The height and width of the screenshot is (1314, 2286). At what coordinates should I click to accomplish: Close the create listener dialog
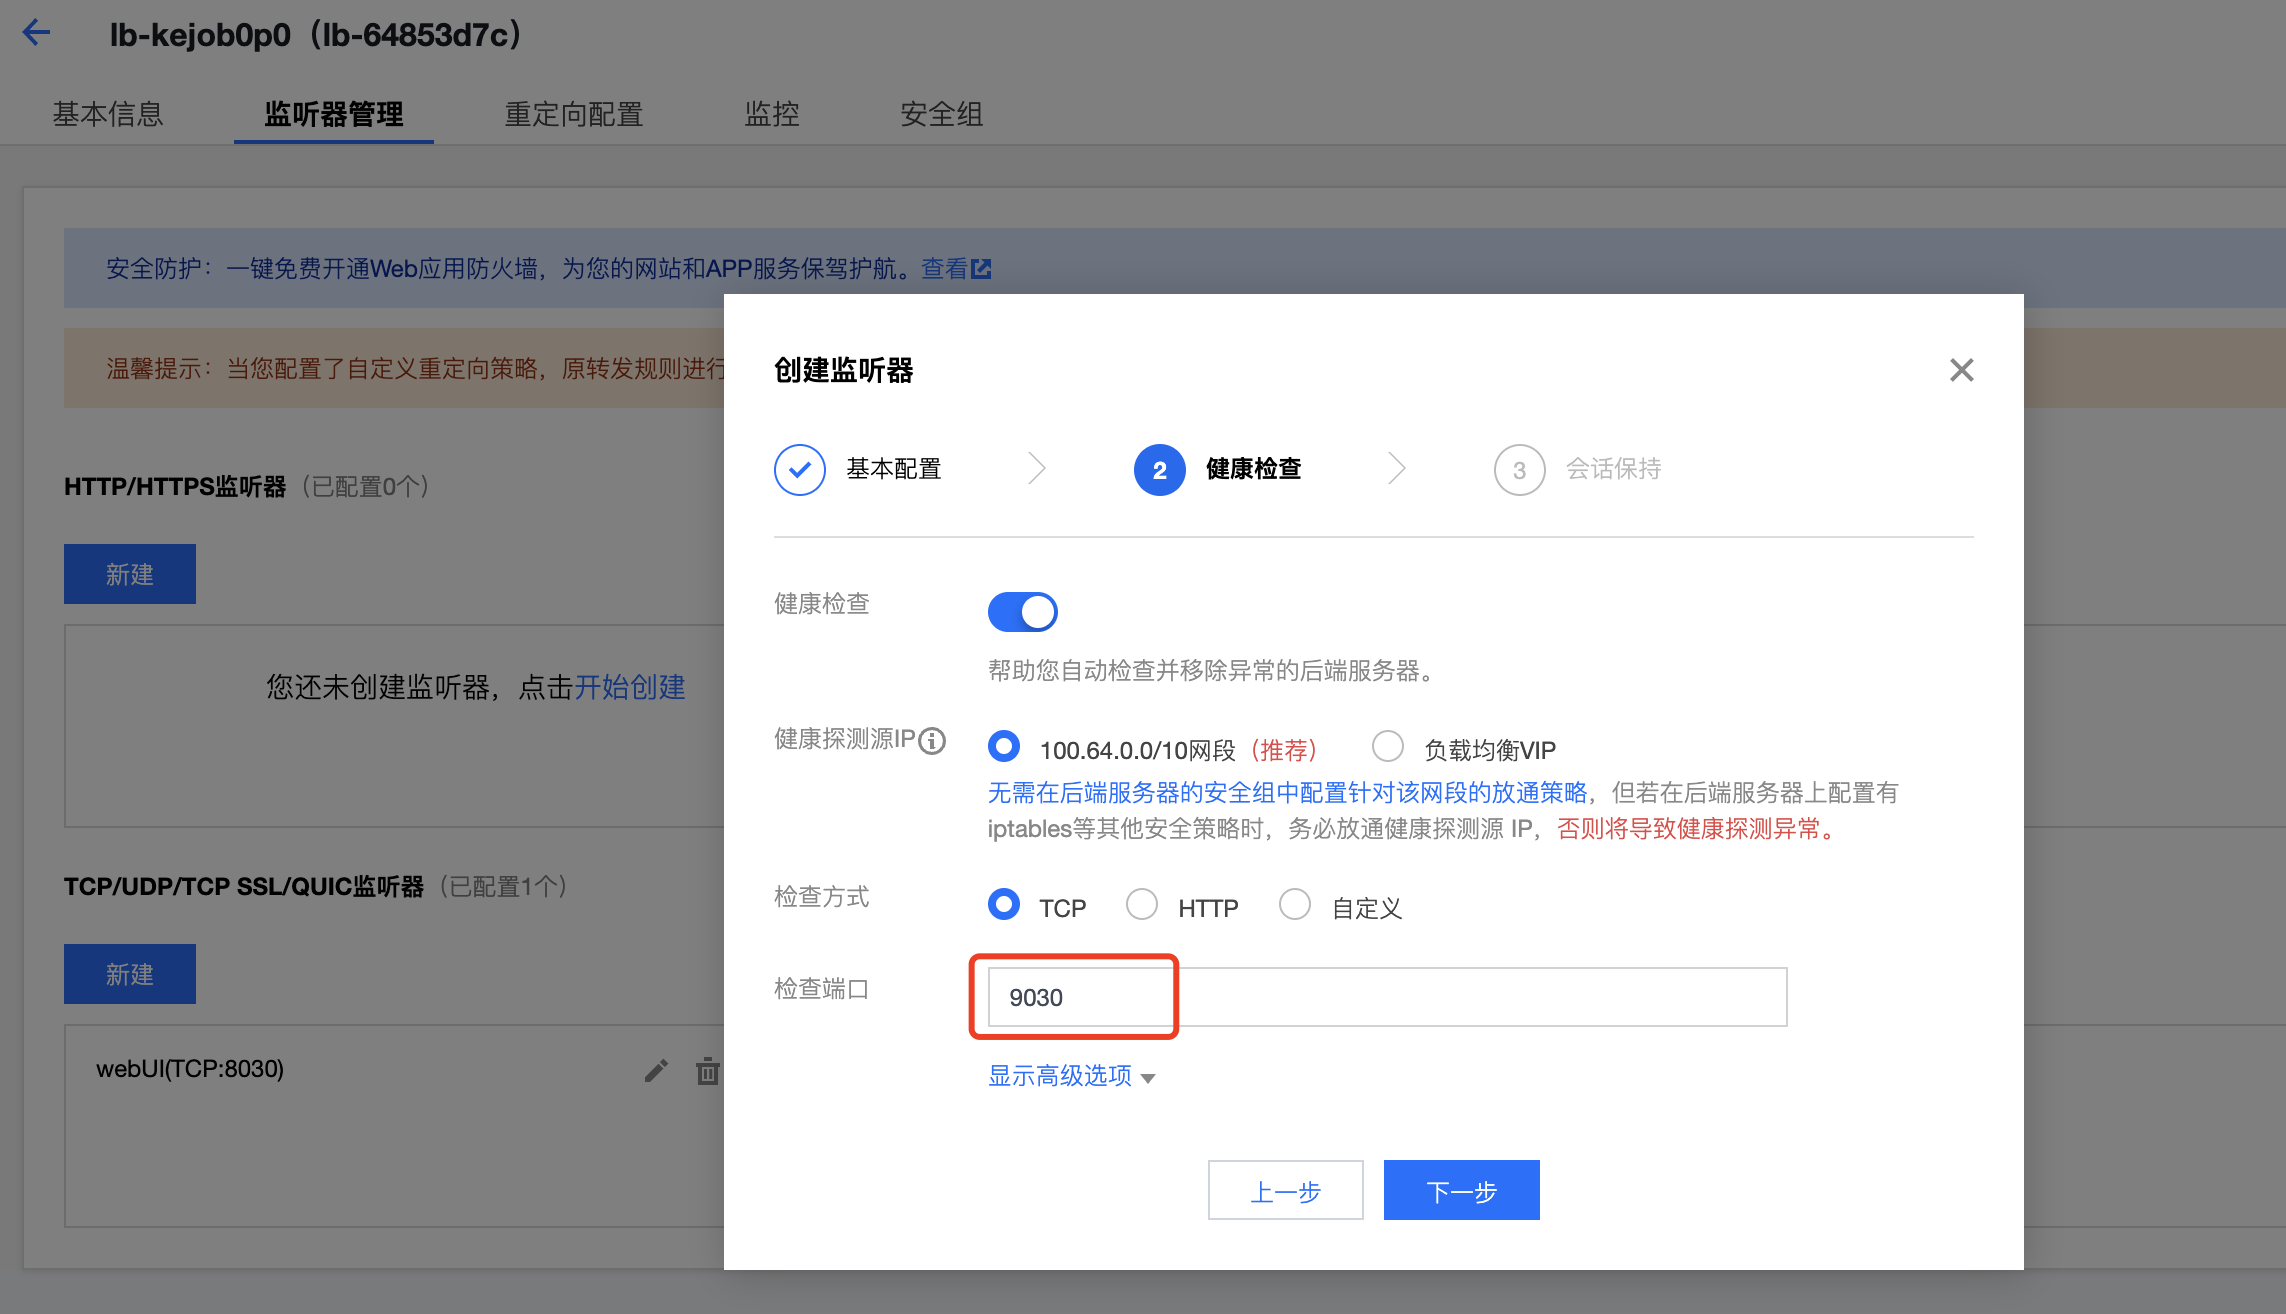[x=1961, y=370]
